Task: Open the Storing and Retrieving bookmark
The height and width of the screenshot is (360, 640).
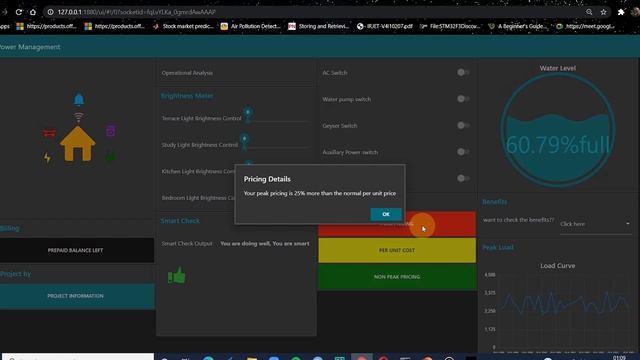Action: click(x=319, y=26)
